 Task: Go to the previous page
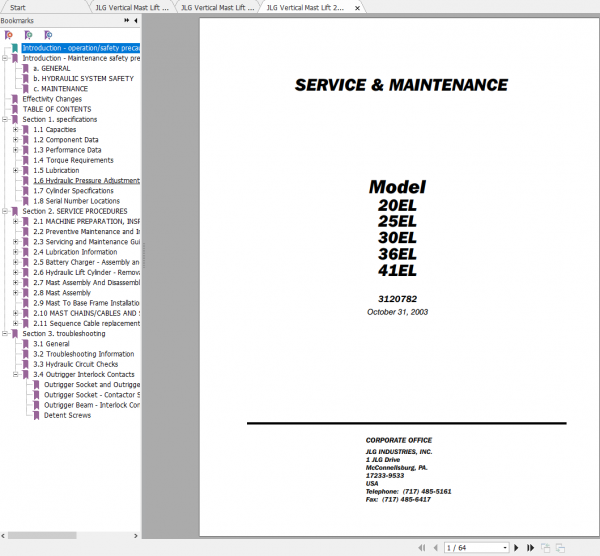(435, 548)
